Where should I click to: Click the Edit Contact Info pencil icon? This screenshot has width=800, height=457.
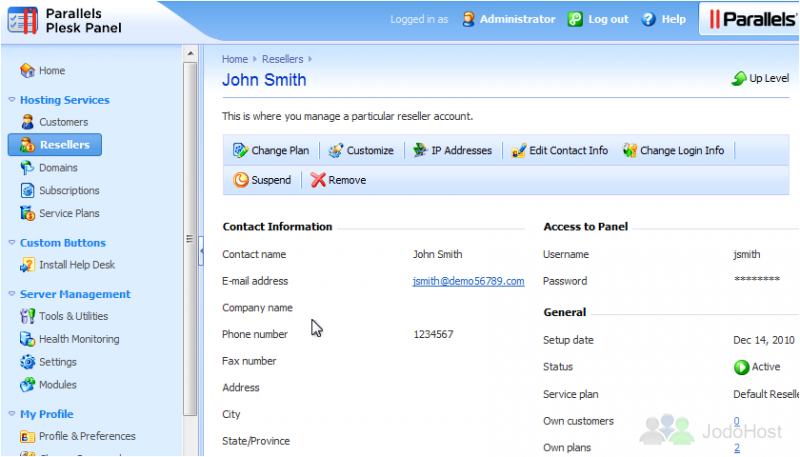click(x=518, y=150)
